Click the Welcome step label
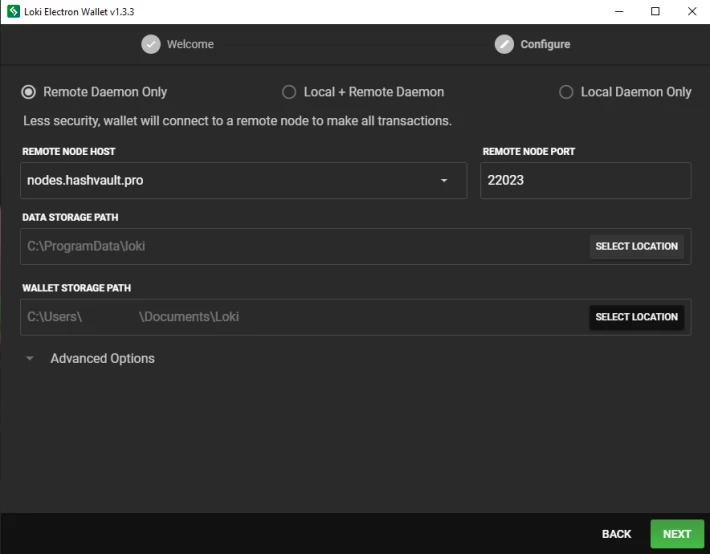This screenshot has height=554, width=710. click(x=190, y=44)
